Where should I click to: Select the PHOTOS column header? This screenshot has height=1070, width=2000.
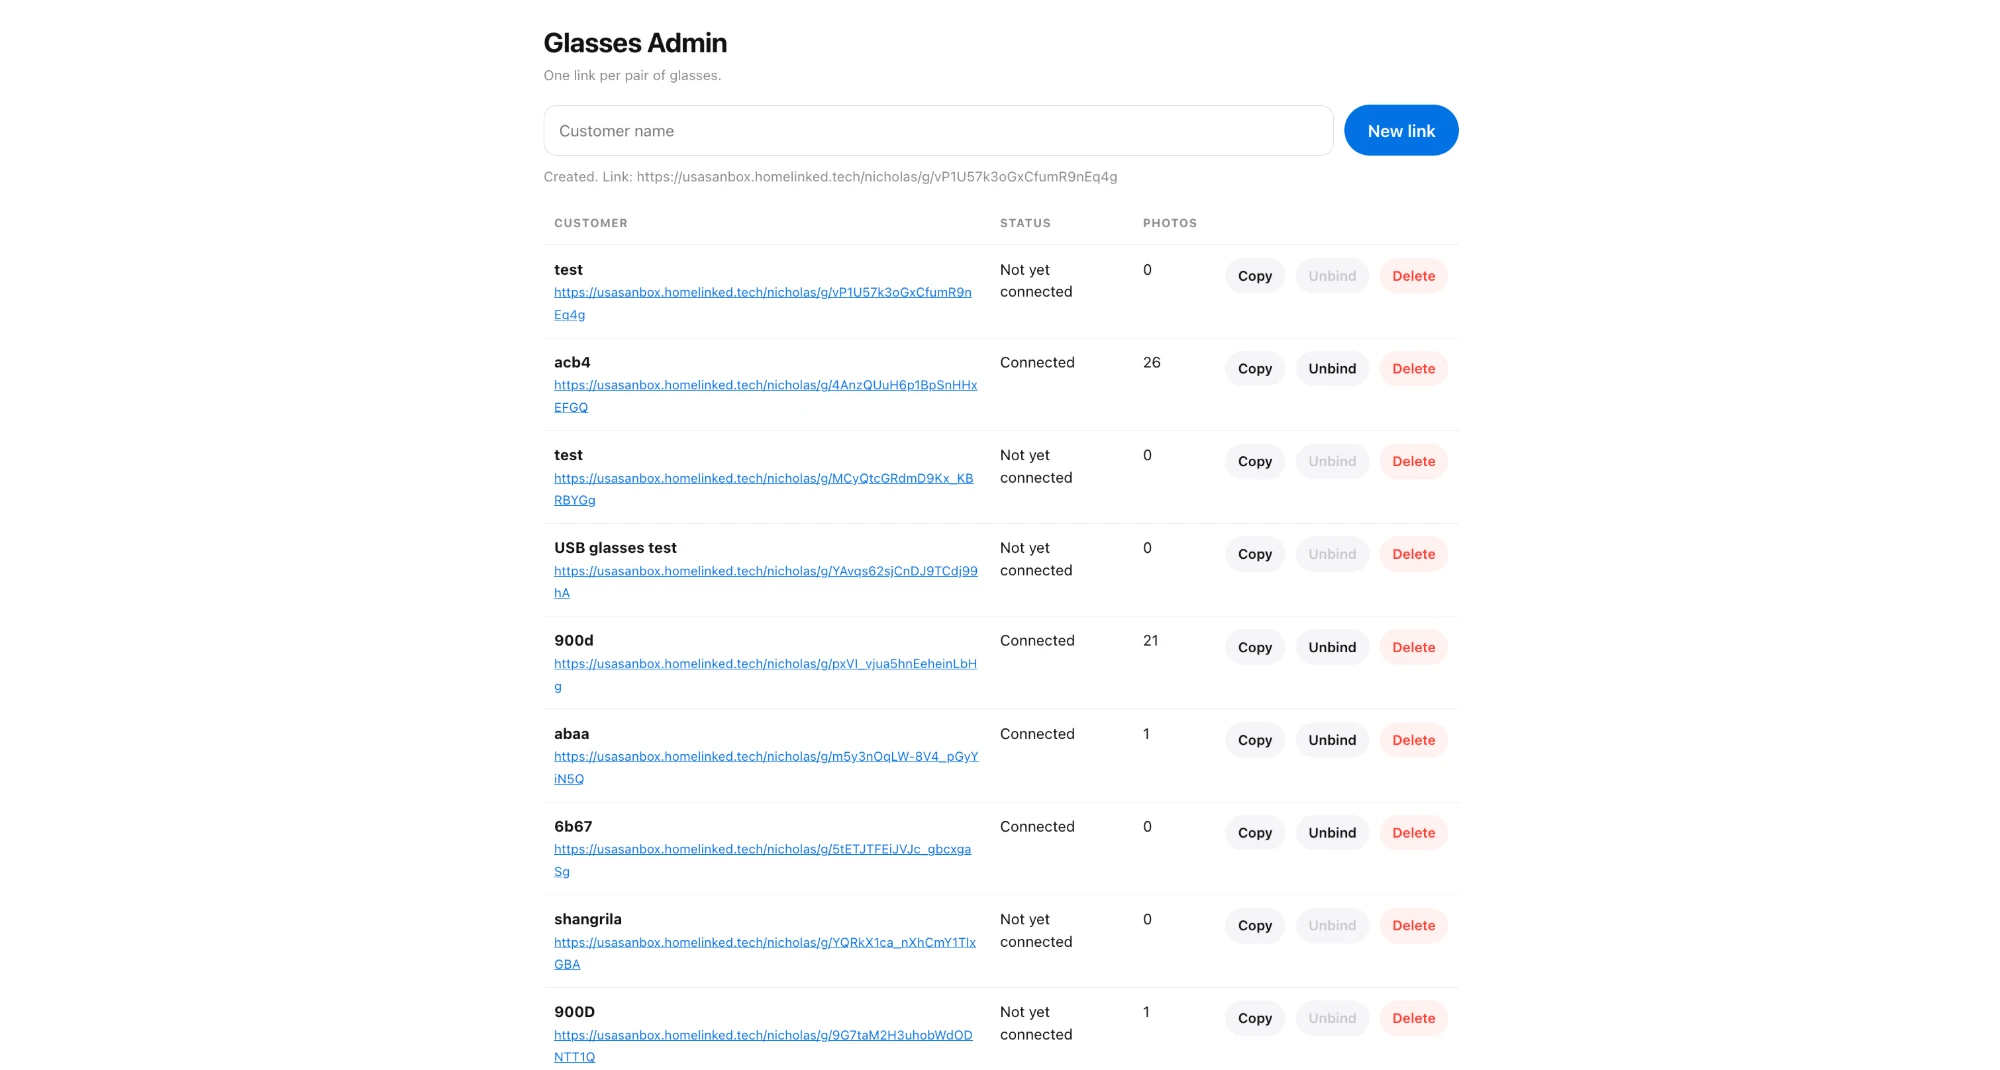1169,223
